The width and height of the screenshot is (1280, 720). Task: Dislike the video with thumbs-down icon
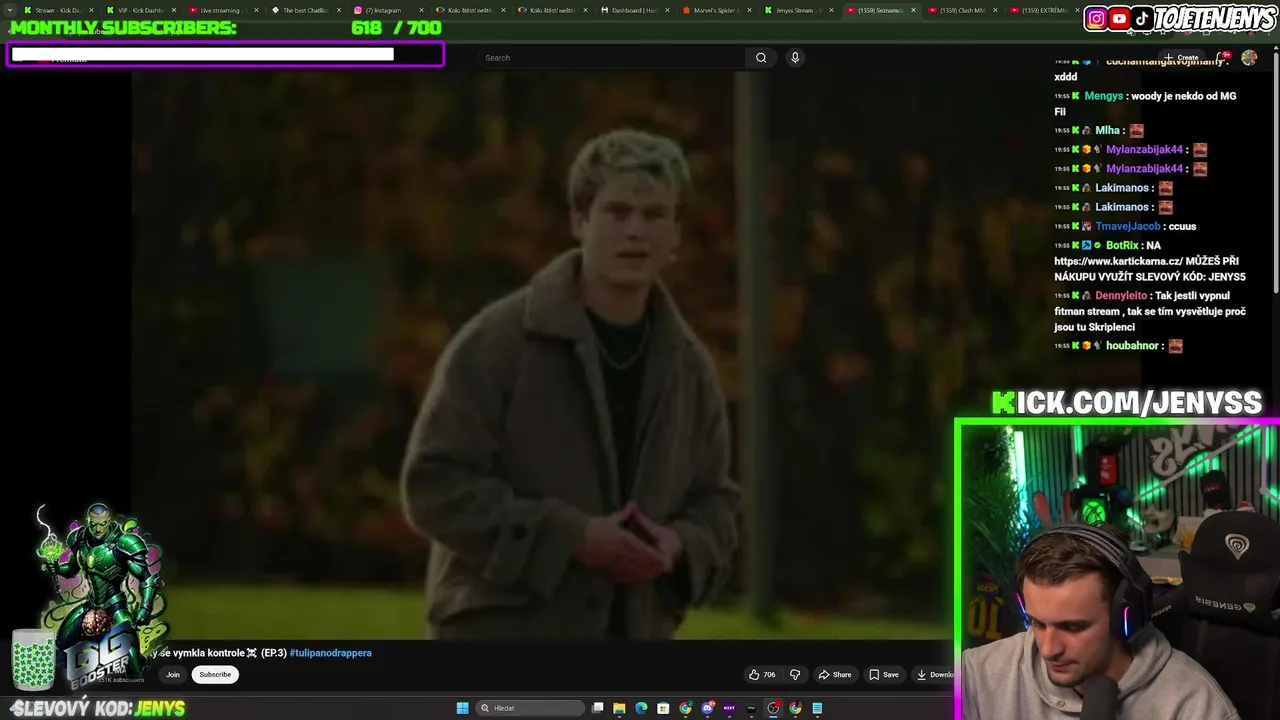pos(795,675)
